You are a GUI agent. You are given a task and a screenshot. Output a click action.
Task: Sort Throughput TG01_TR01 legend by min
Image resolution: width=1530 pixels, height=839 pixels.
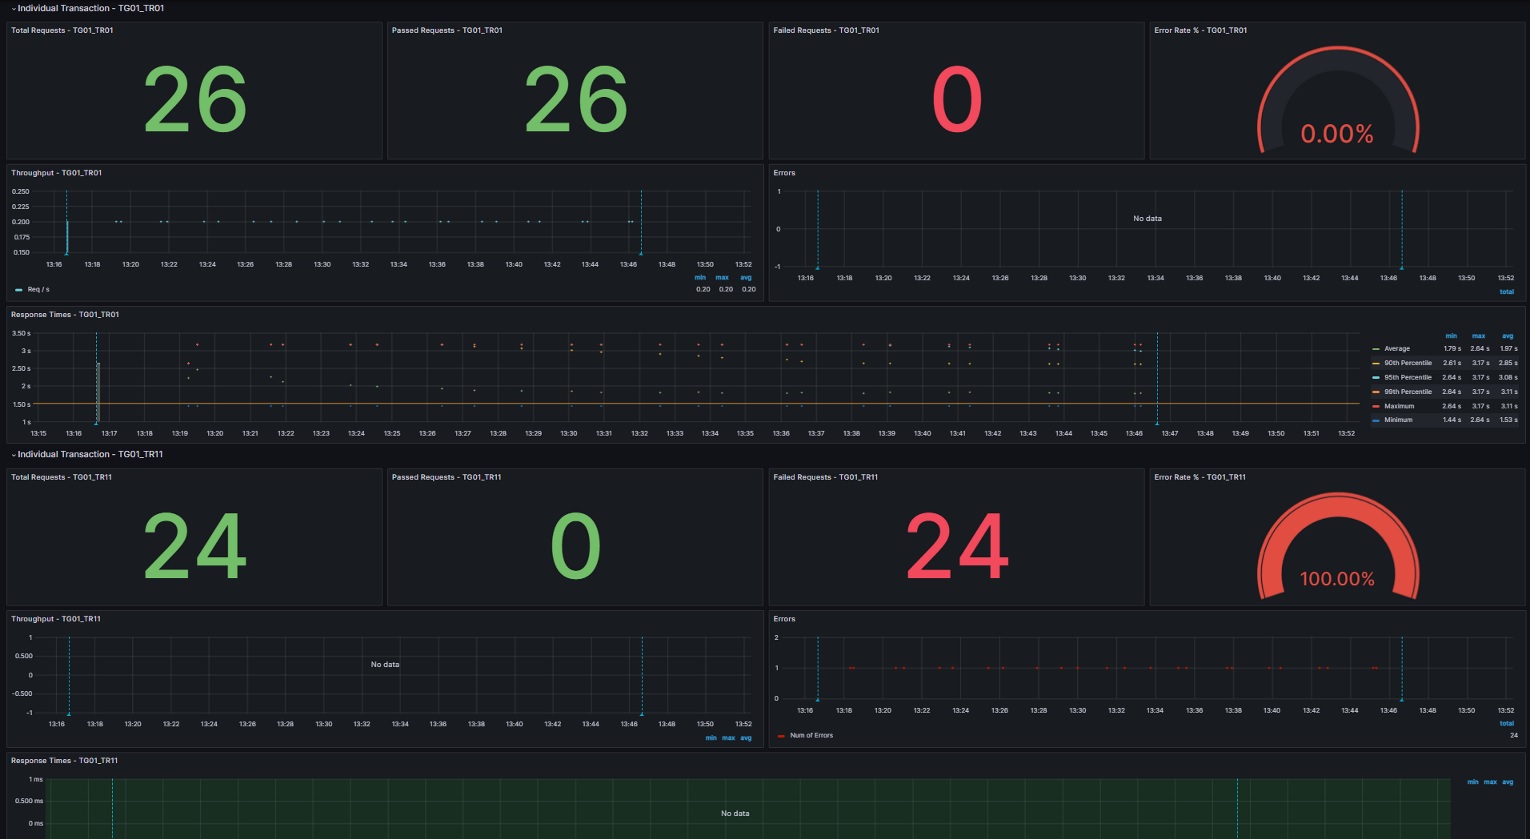[x=700, y=278]
